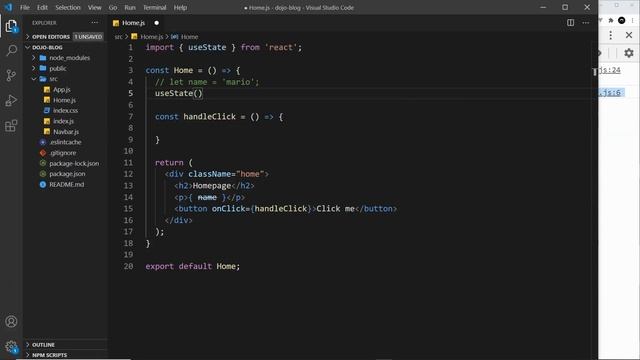Click the unsaved dot on Home.js tab

(157, 23)
